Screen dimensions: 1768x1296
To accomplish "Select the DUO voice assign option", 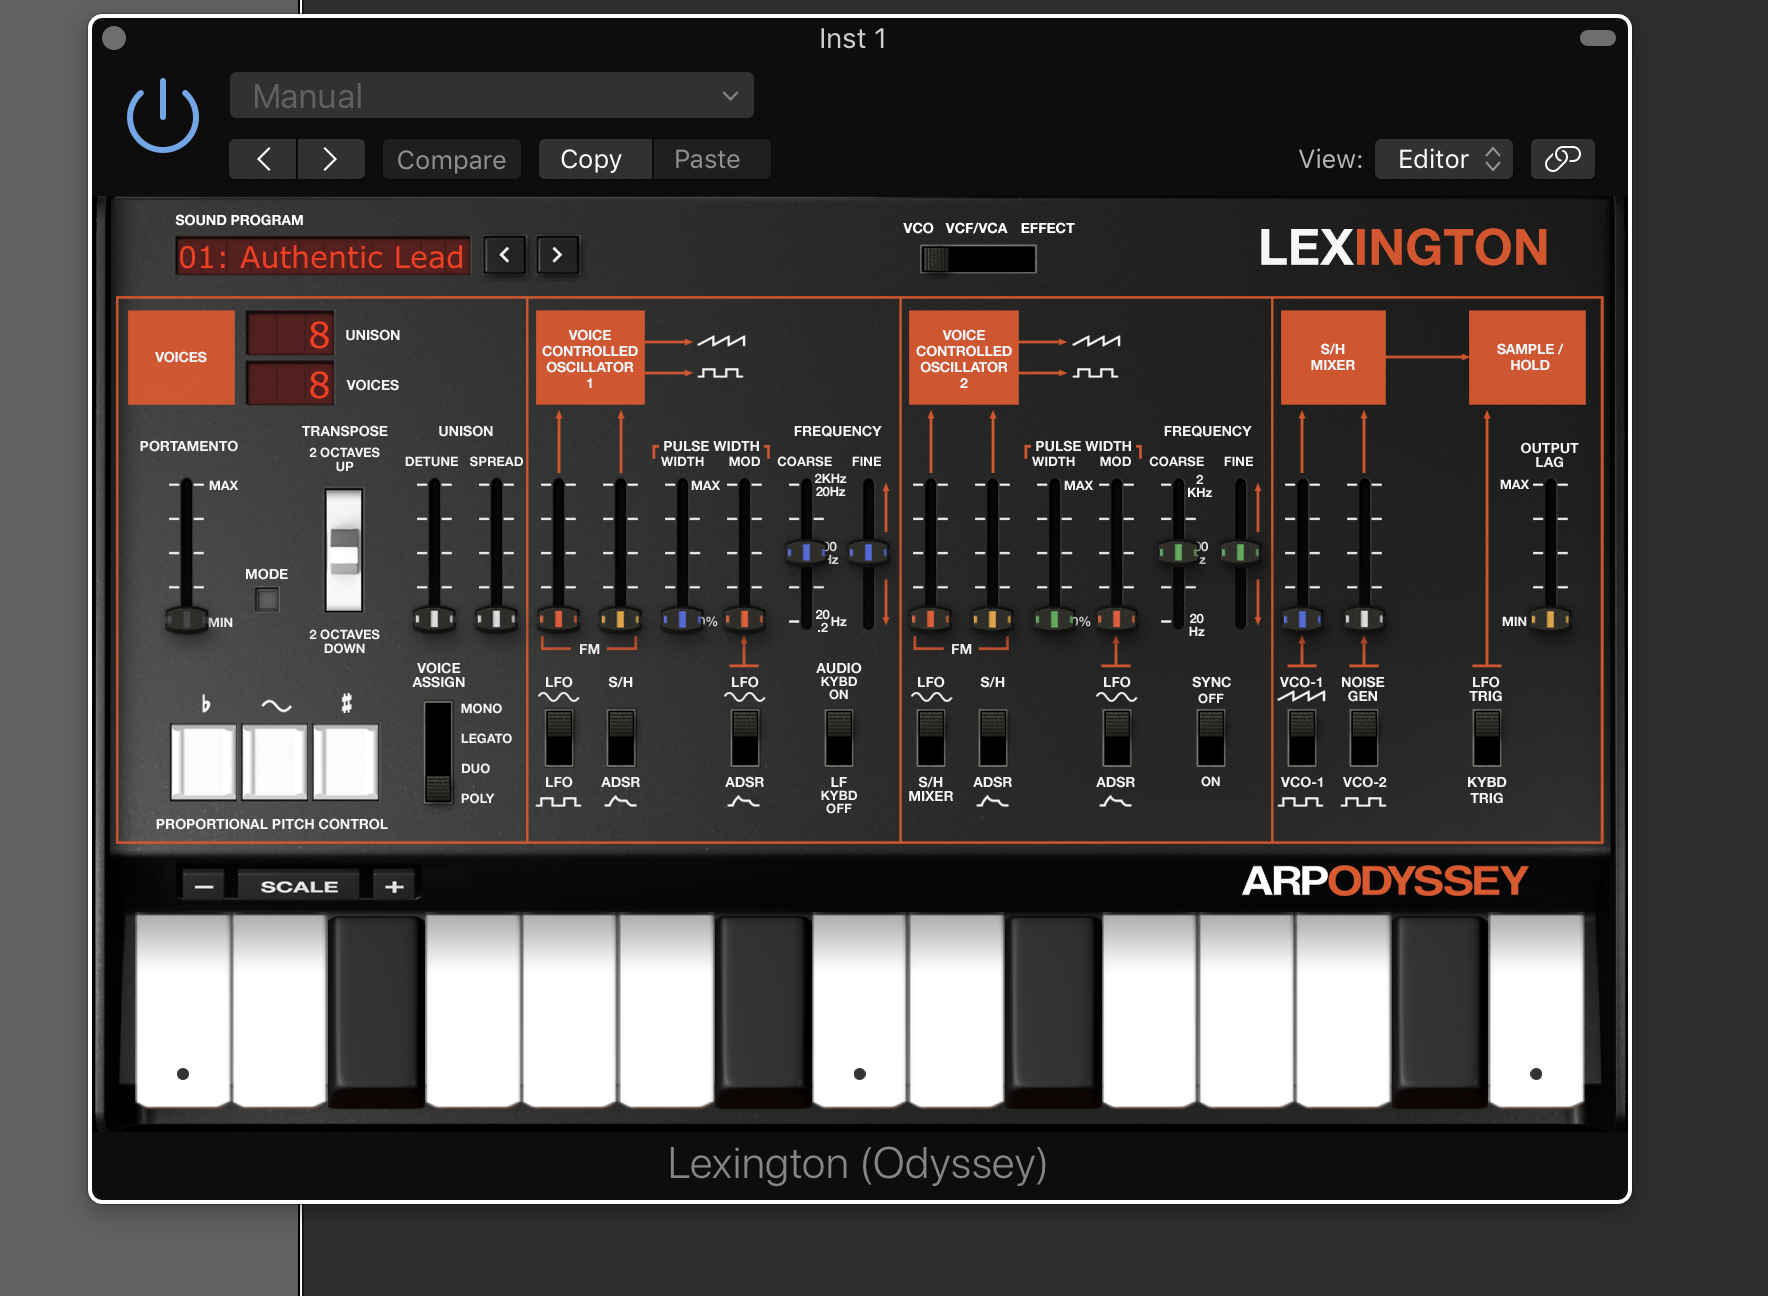I will 475,768.
